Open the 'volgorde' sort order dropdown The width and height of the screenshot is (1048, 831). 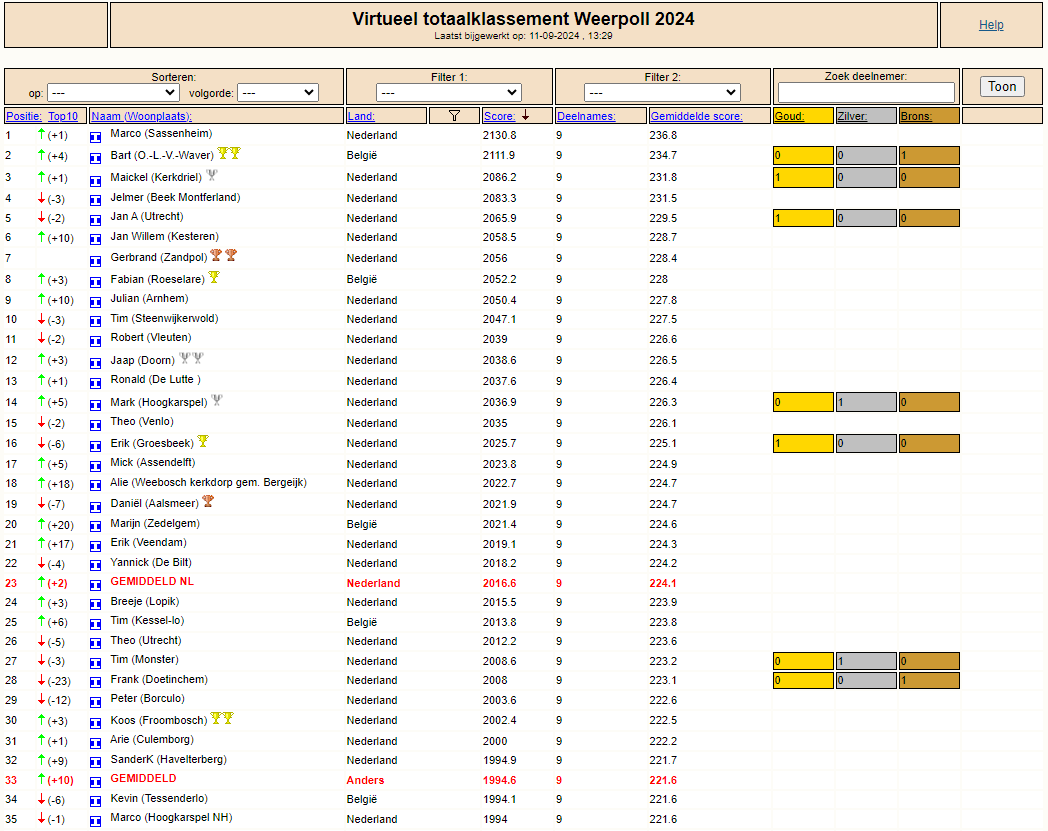tap(278, 92)
